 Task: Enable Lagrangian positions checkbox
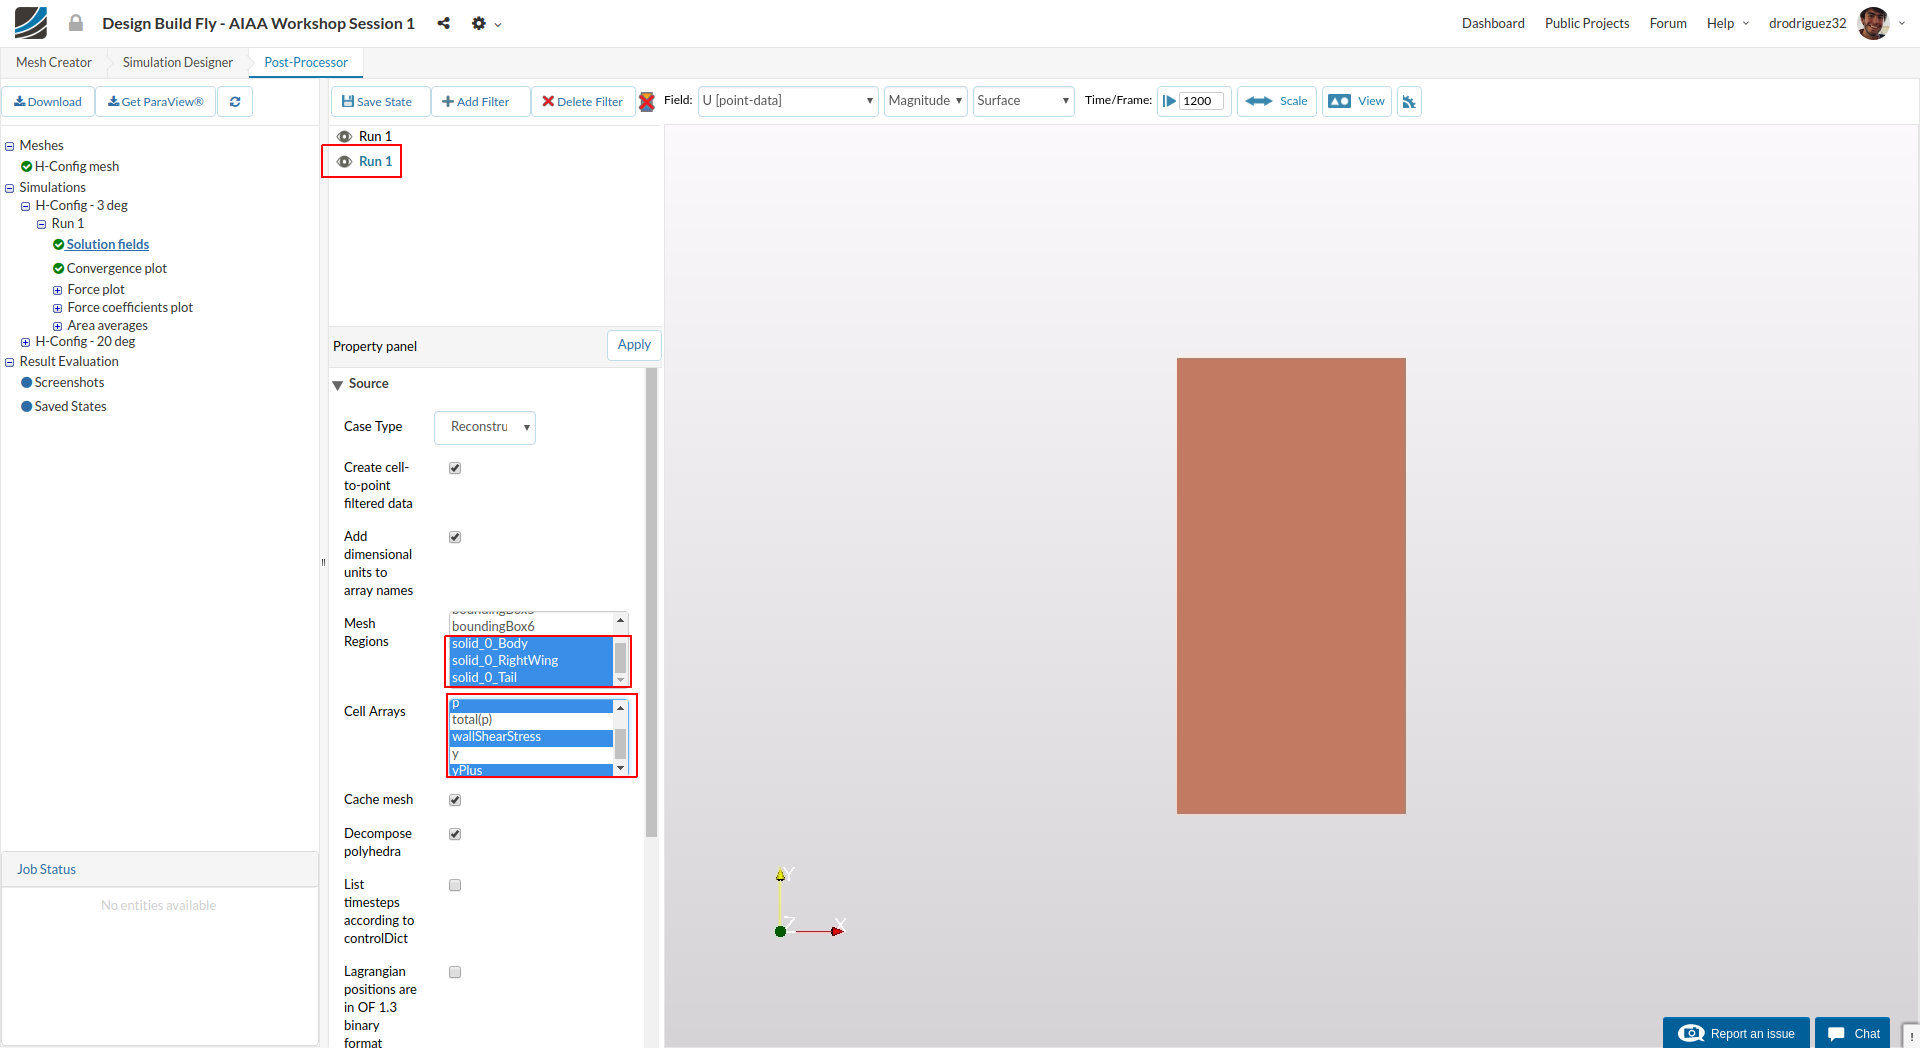click(455, 972)
